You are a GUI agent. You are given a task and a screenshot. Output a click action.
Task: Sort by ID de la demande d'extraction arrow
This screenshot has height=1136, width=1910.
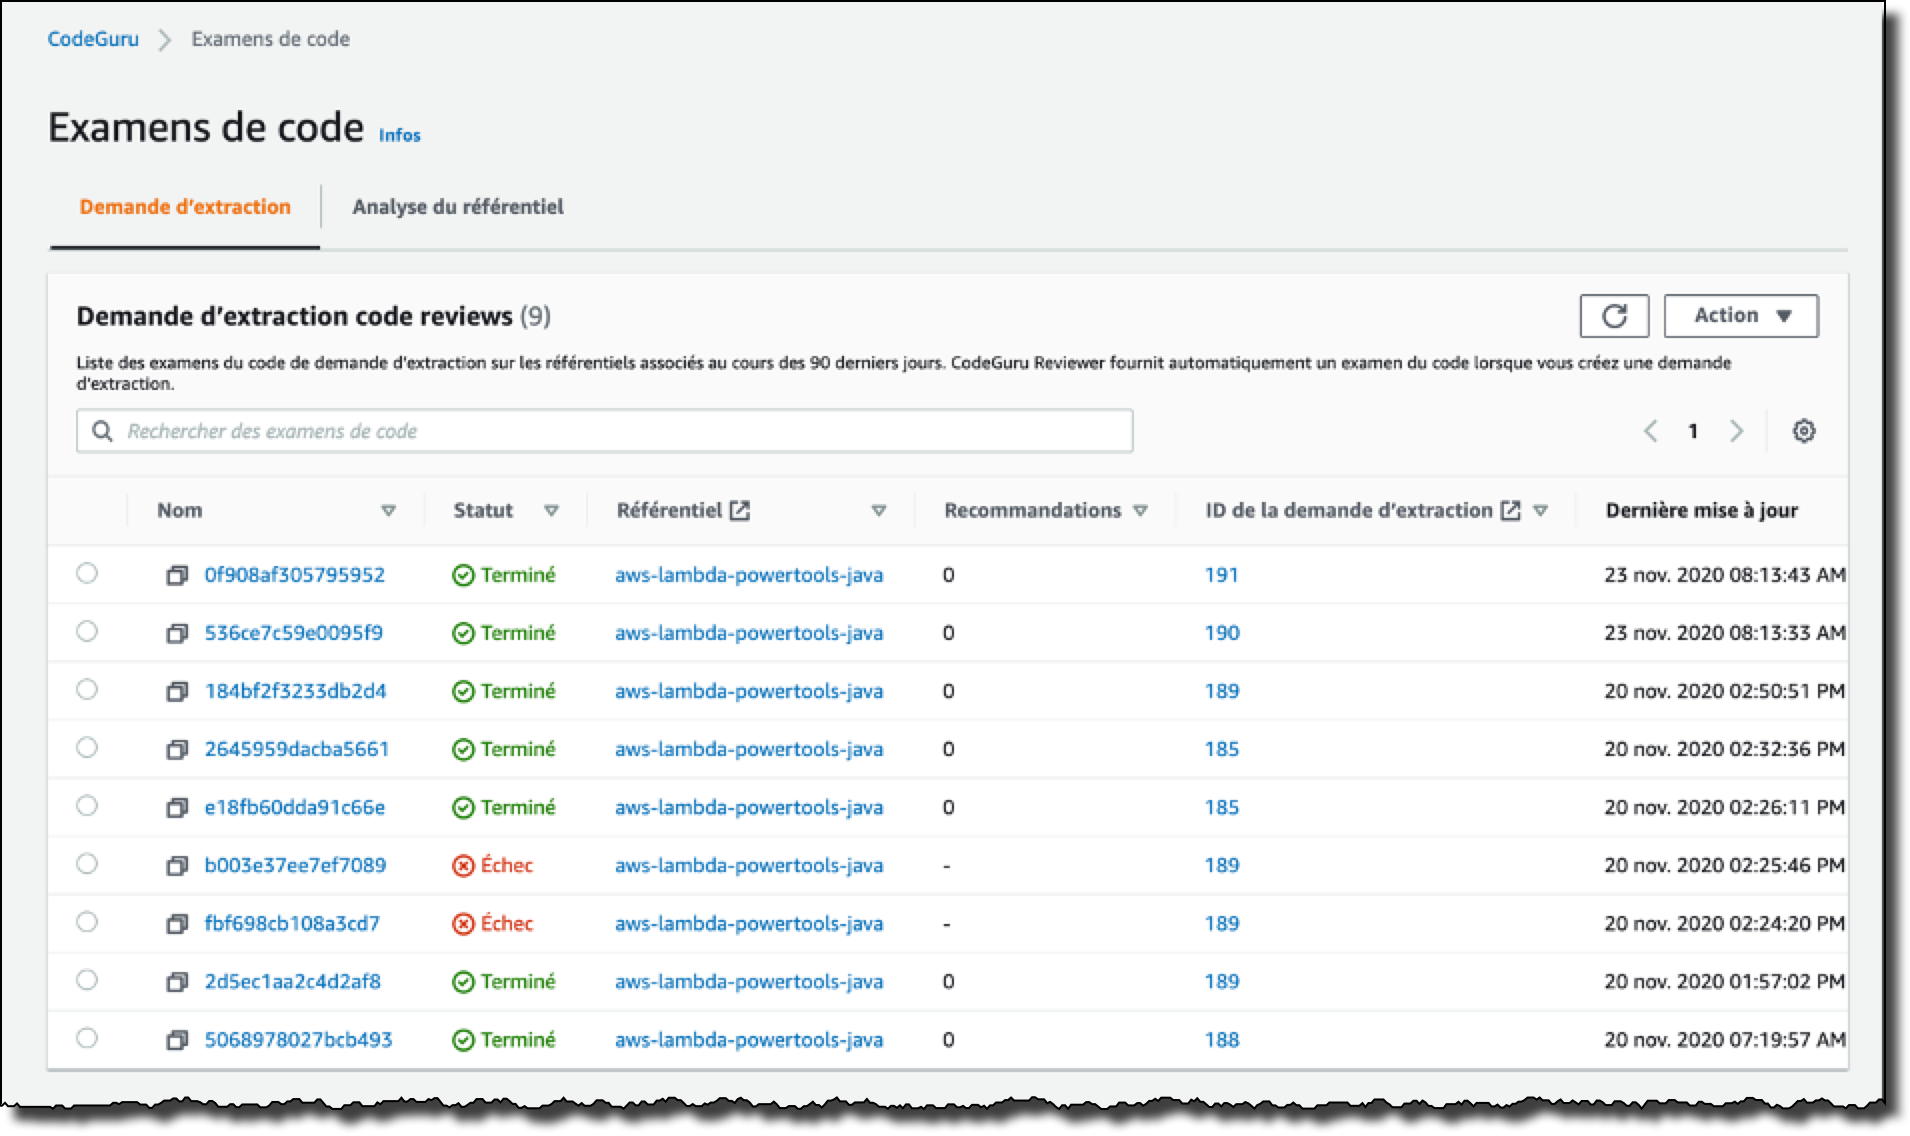(1541, 511)
